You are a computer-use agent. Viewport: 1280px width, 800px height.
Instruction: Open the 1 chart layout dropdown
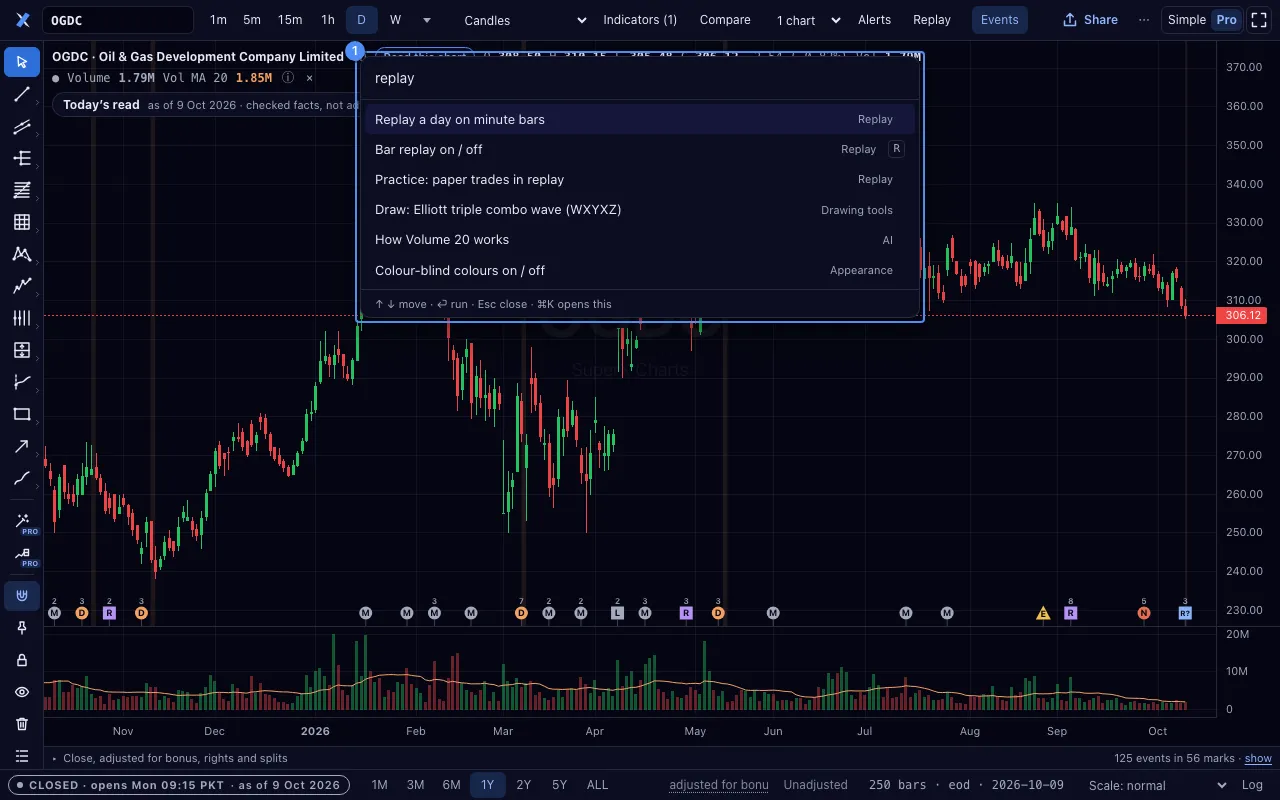(x=808, y=20)
